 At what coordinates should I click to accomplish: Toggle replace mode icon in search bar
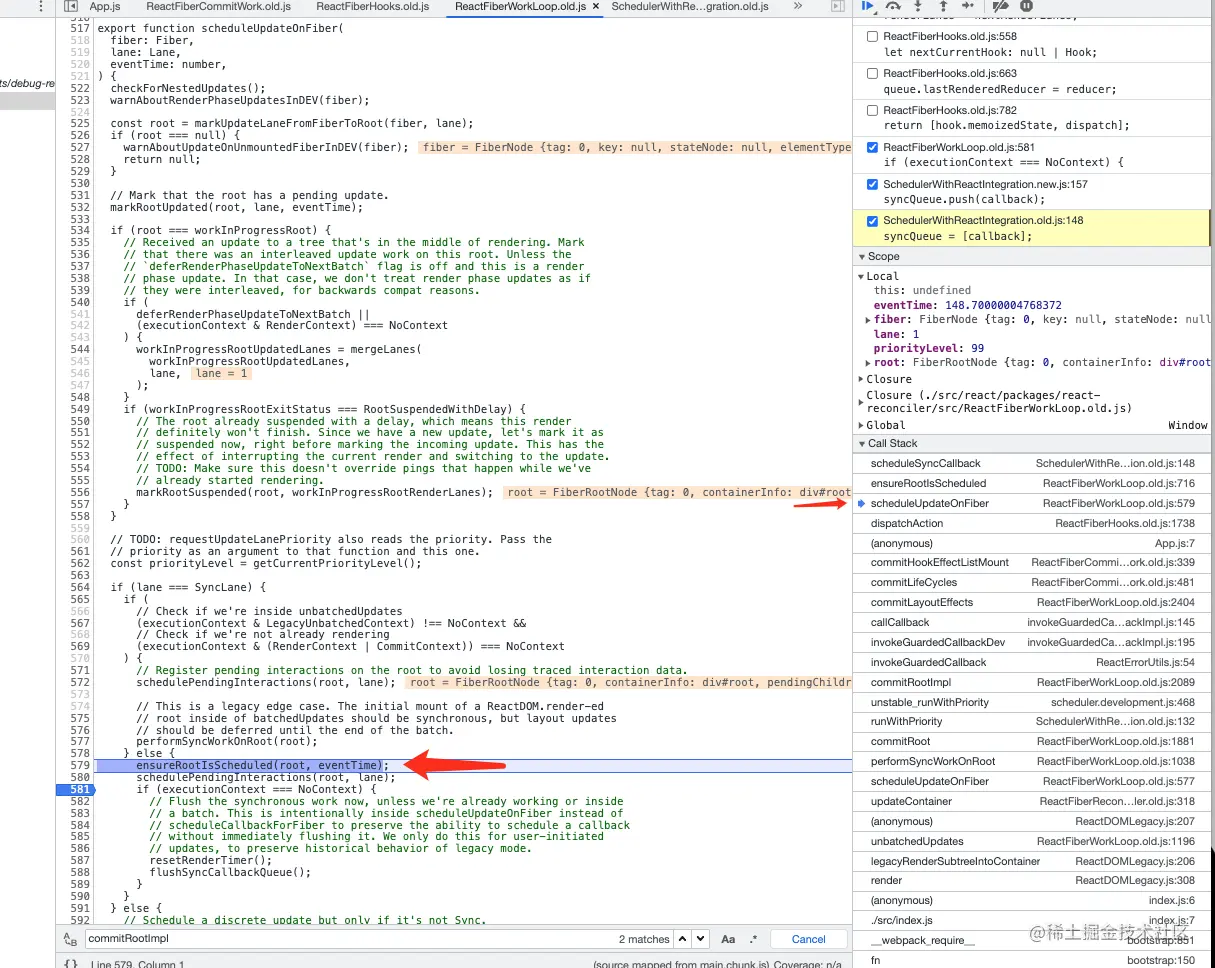coord(69,939)
